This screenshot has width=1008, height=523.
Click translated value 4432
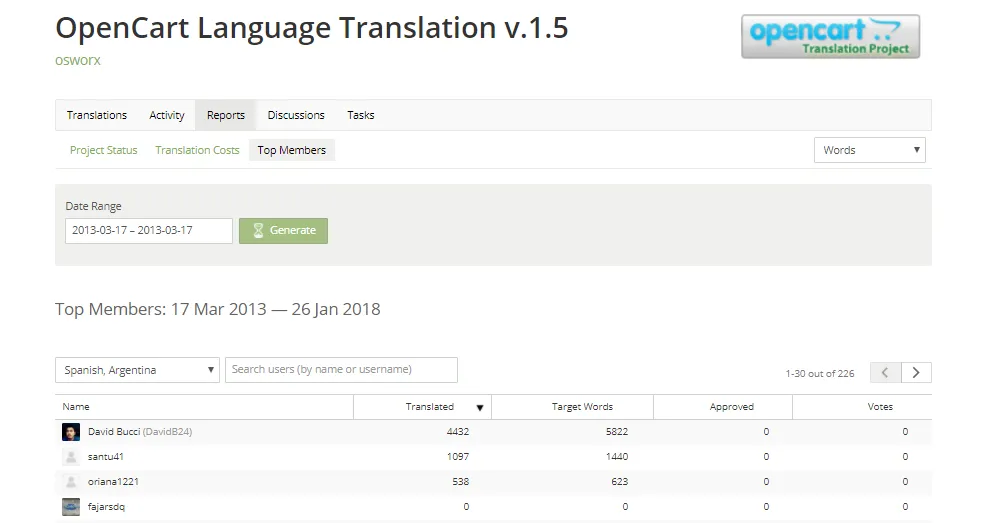(x=458, y=432)
